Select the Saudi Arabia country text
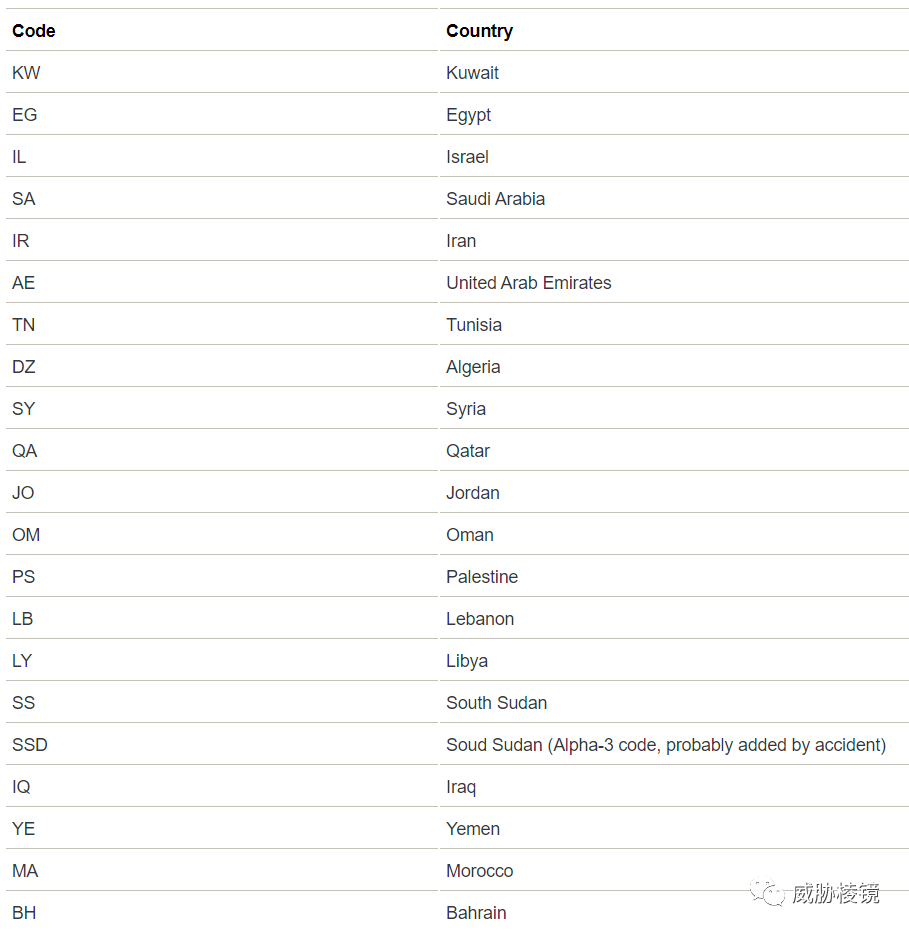 click(x=496, y=199)
